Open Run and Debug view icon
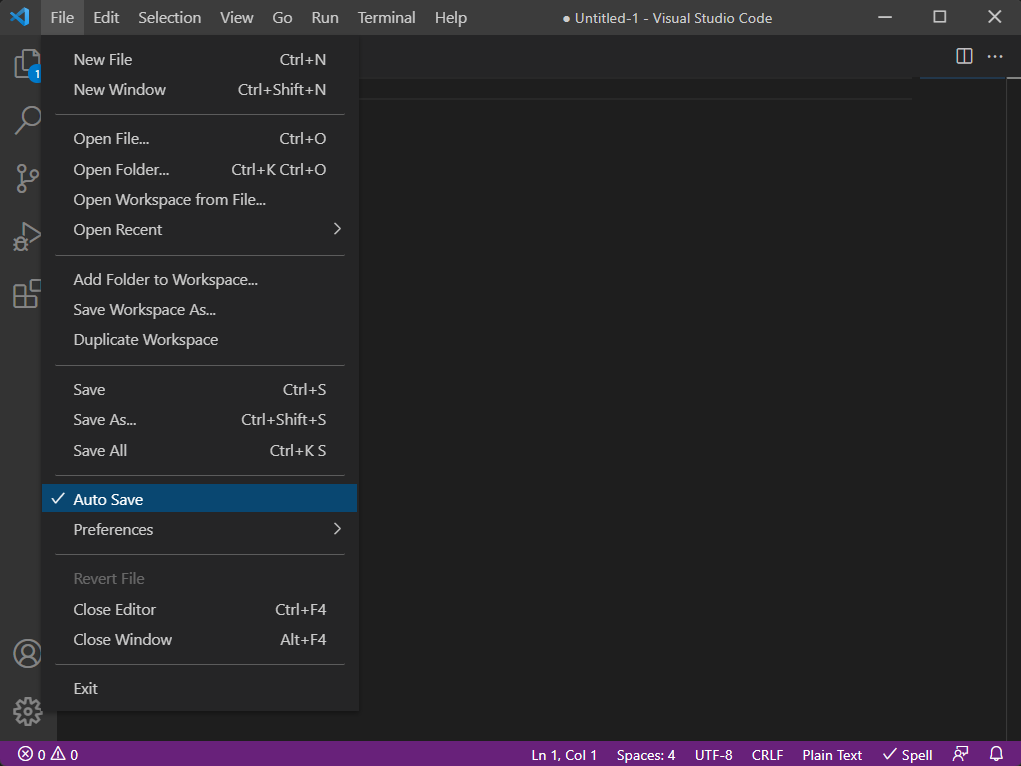This screenshot has width=1021, height=766. point(27,236)
